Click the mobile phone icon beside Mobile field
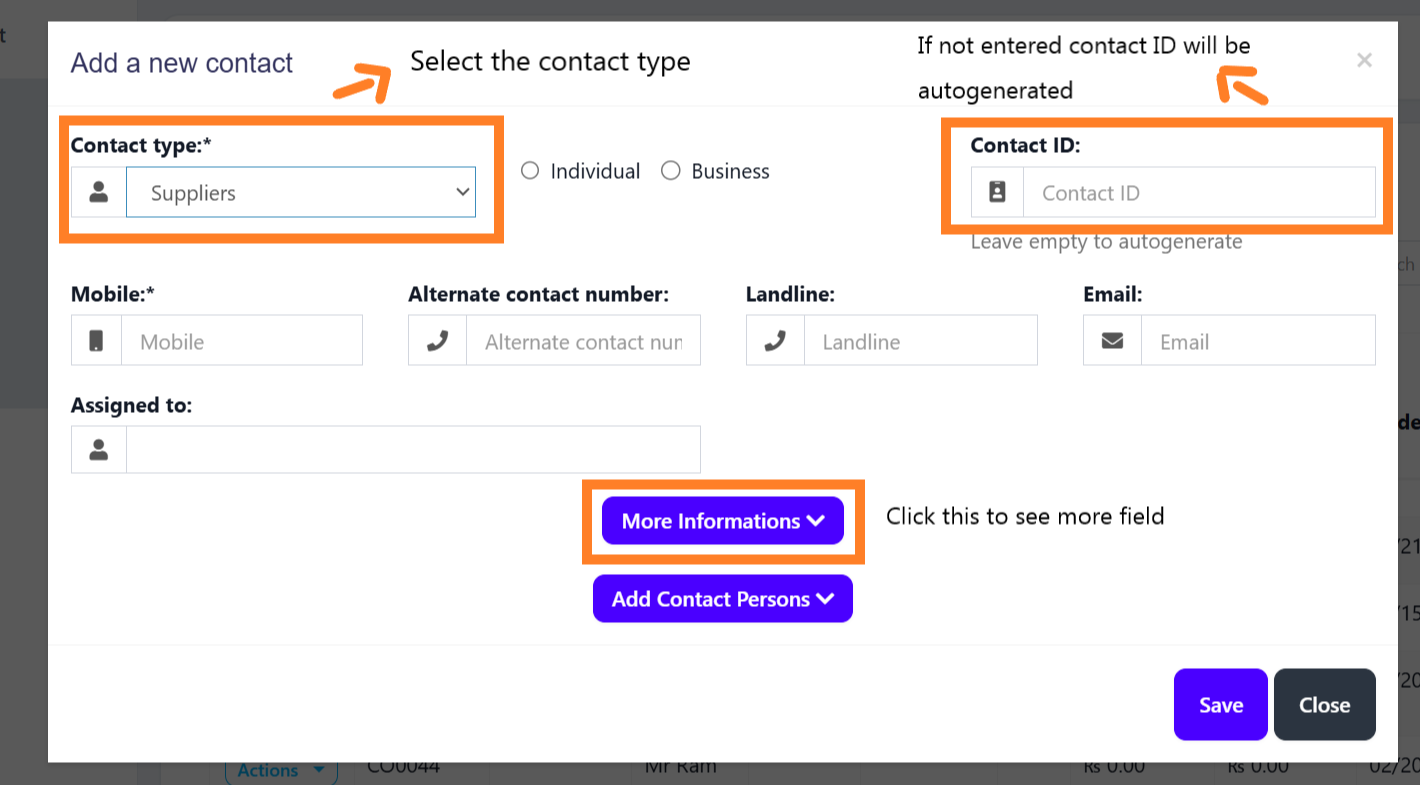Screen dimensions: 1420x785 click(96, 341)
